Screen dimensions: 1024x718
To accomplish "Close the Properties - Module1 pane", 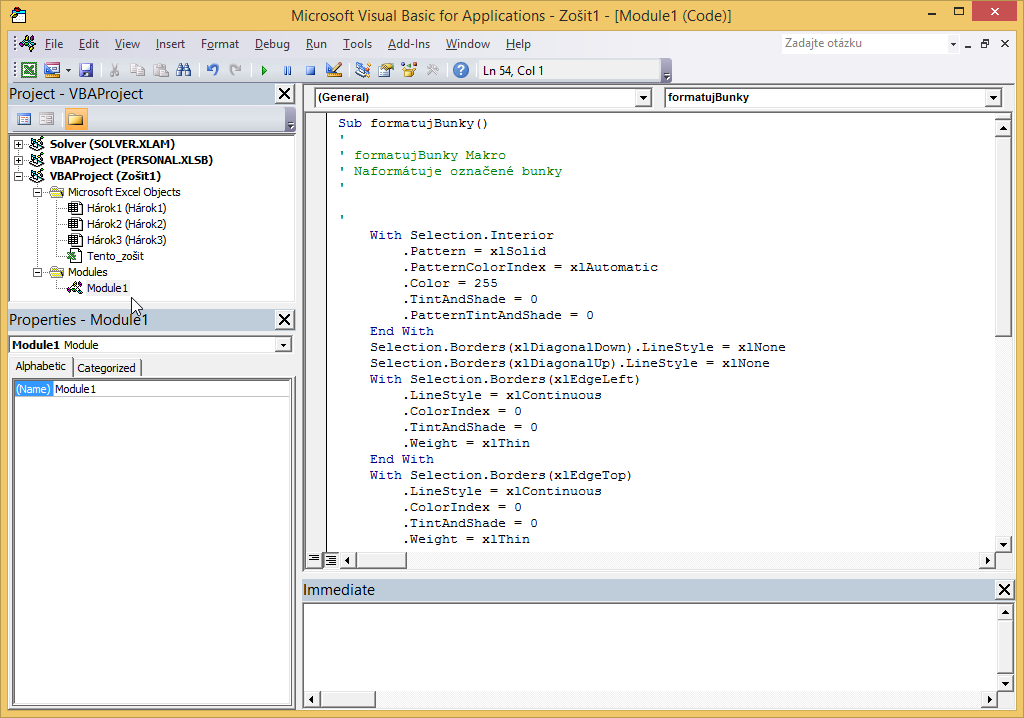I will 285,319.
